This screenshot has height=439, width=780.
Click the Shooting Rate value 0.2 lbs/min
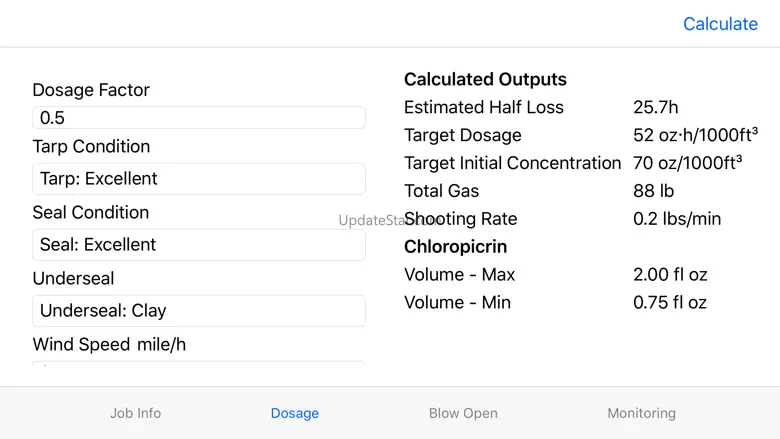(677, 219)
